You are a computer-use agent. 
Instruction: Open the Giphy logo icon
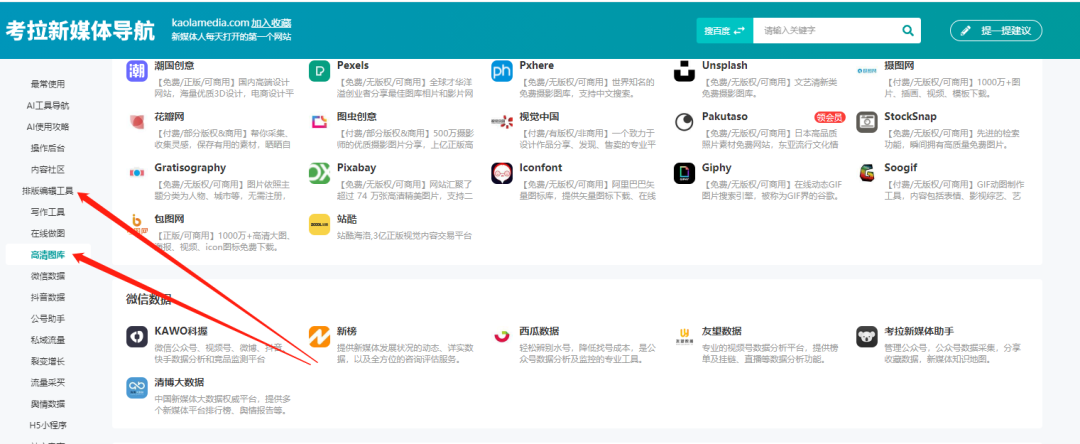coord(685,173)
